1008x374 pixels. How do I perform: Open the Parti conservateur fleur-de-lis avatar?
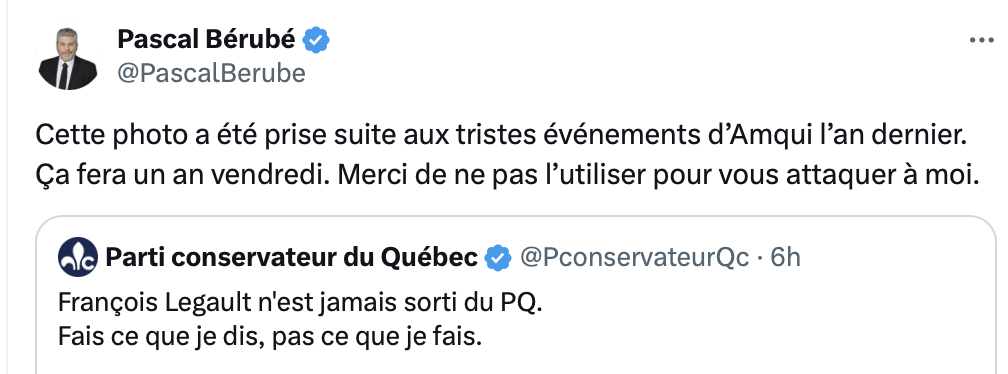(78, 257)
